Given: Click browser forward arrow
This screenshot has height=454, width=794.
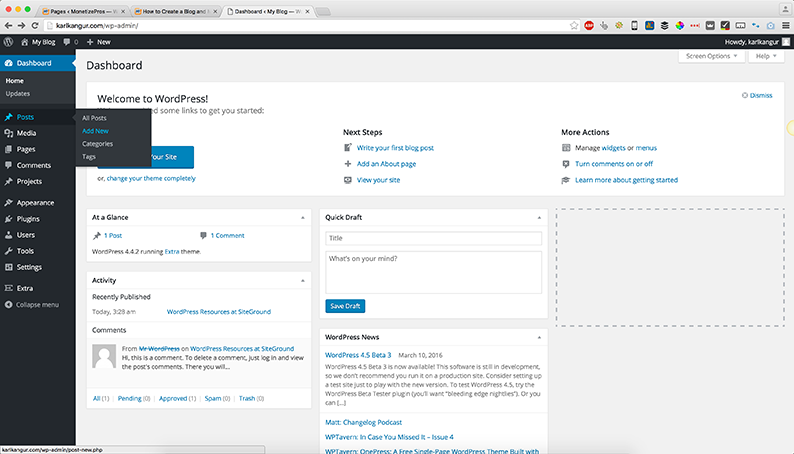Looking at the screenshot, I should click(x=21, y=25).
